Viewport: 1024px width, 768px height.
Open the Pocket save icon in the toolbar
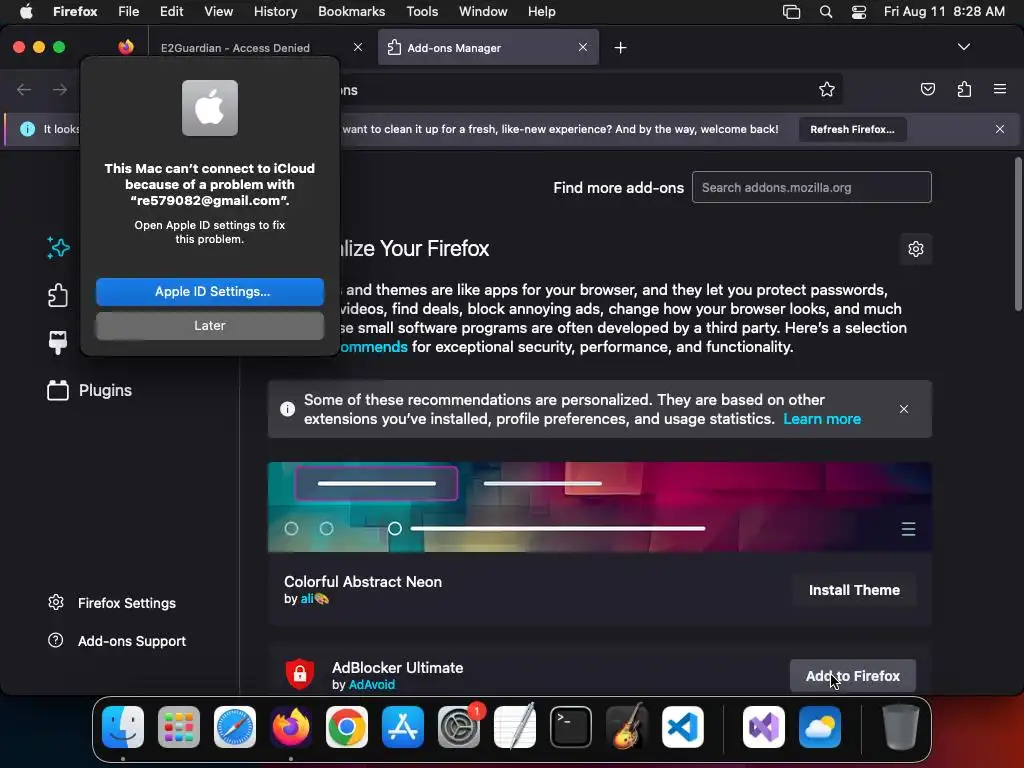927,89
